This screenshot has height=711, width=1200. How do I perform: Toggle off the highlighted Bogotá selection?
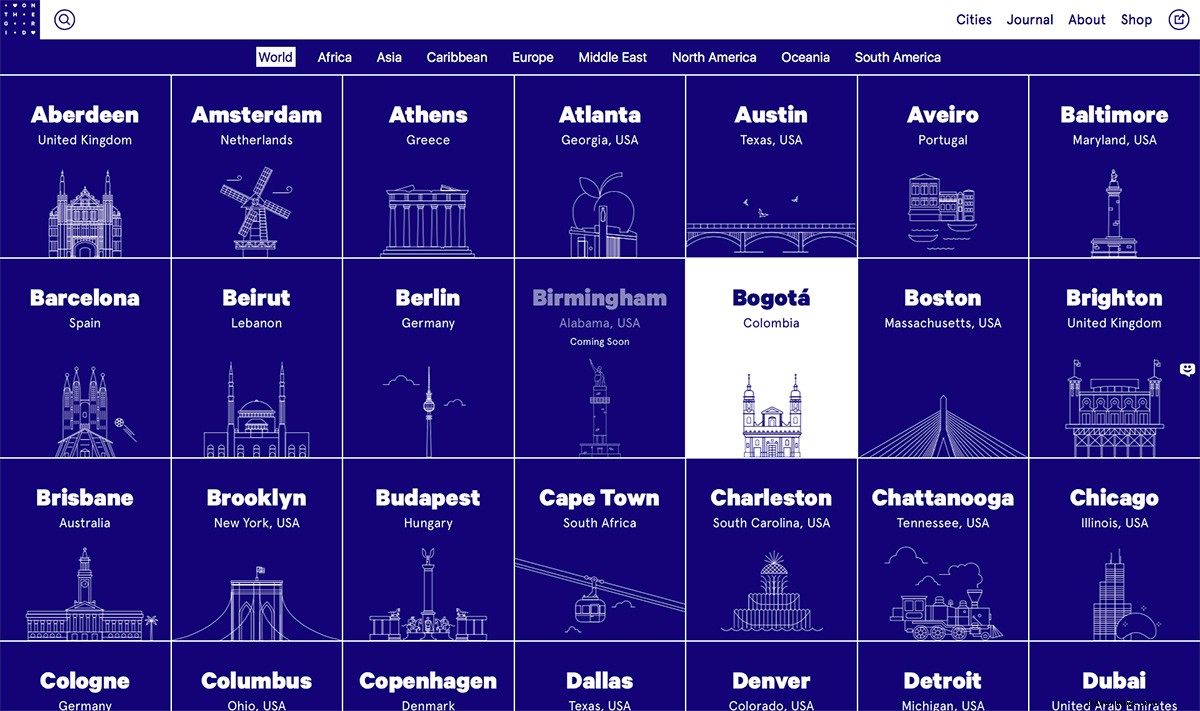(x=771, y=357)
